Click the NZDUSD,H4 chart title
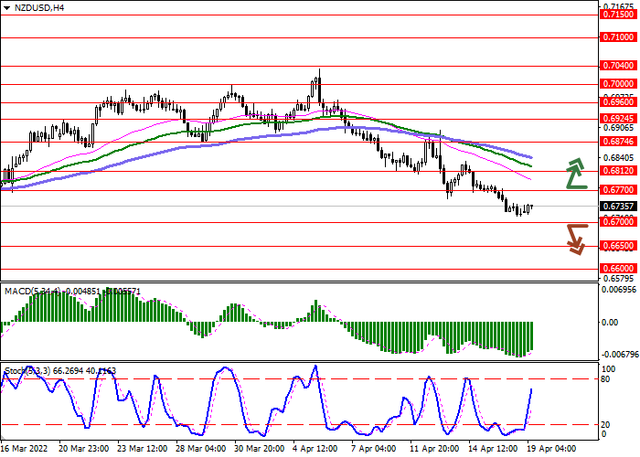640x457 pixels. click(x=39, y=8)
